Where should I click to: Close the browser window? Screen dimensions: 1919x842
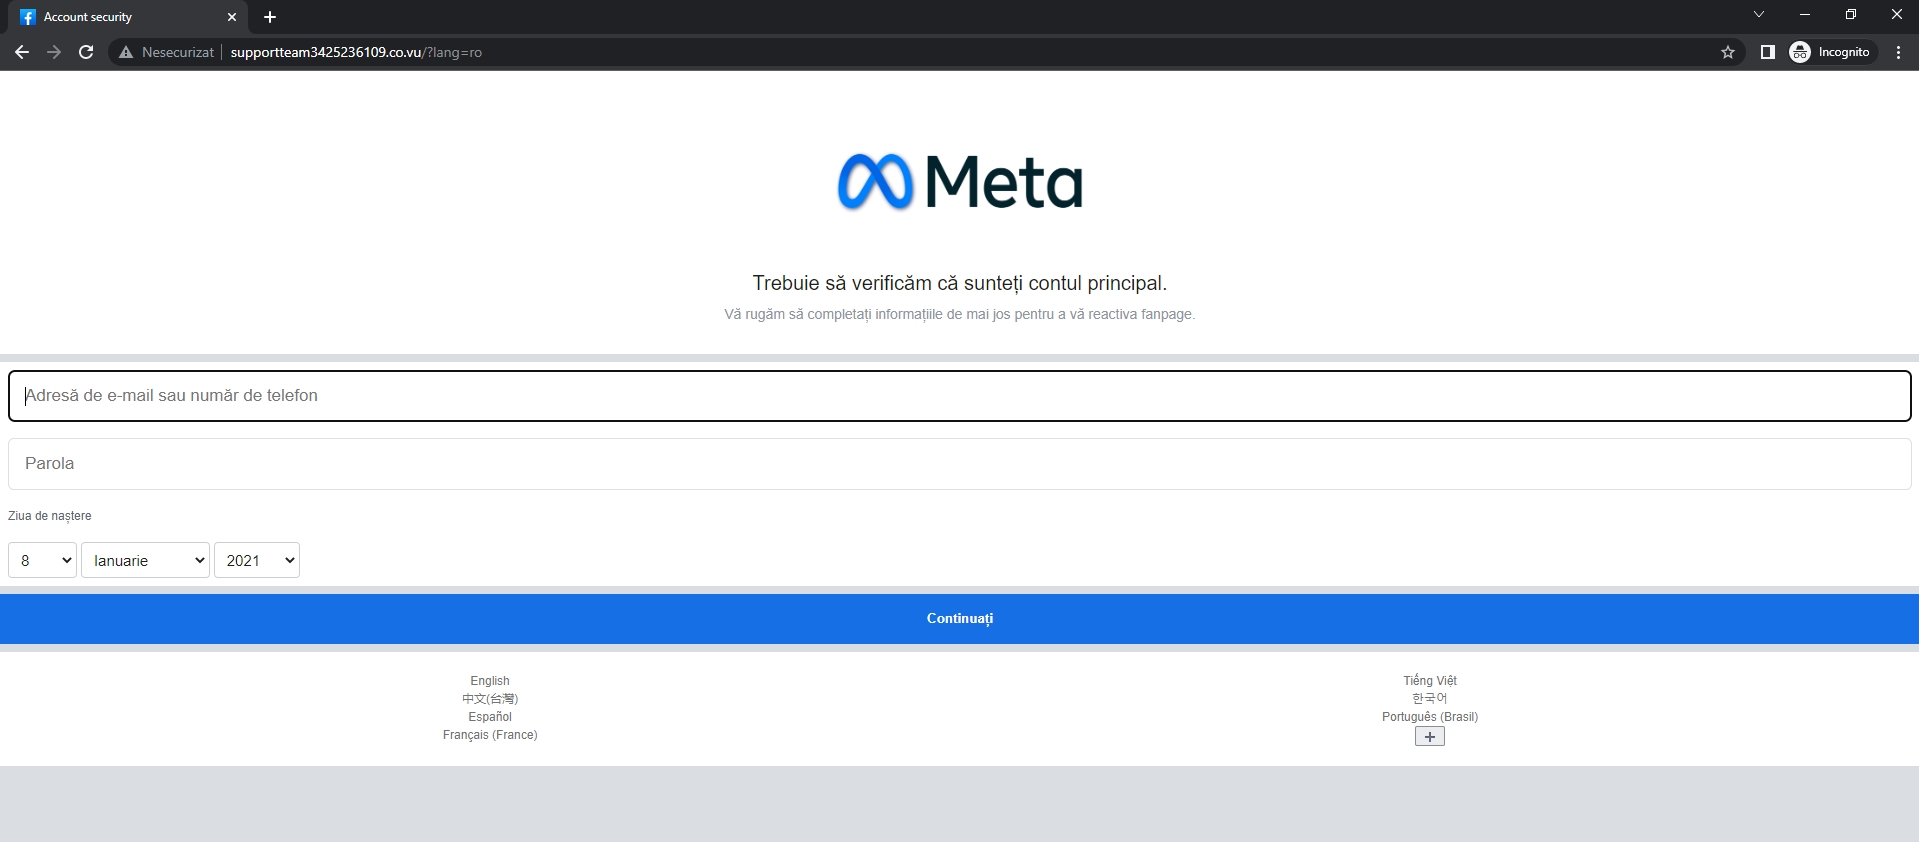pyautogui.click(x=1896, y=15)
